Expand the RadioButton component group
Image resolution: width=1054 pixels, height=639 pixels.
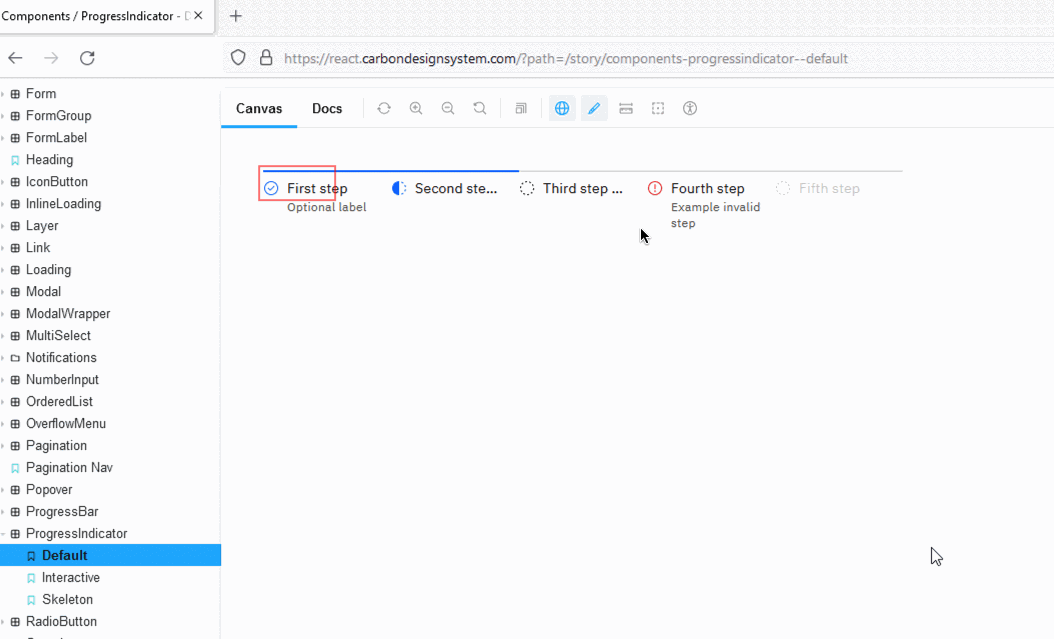[x=64, y=621]
